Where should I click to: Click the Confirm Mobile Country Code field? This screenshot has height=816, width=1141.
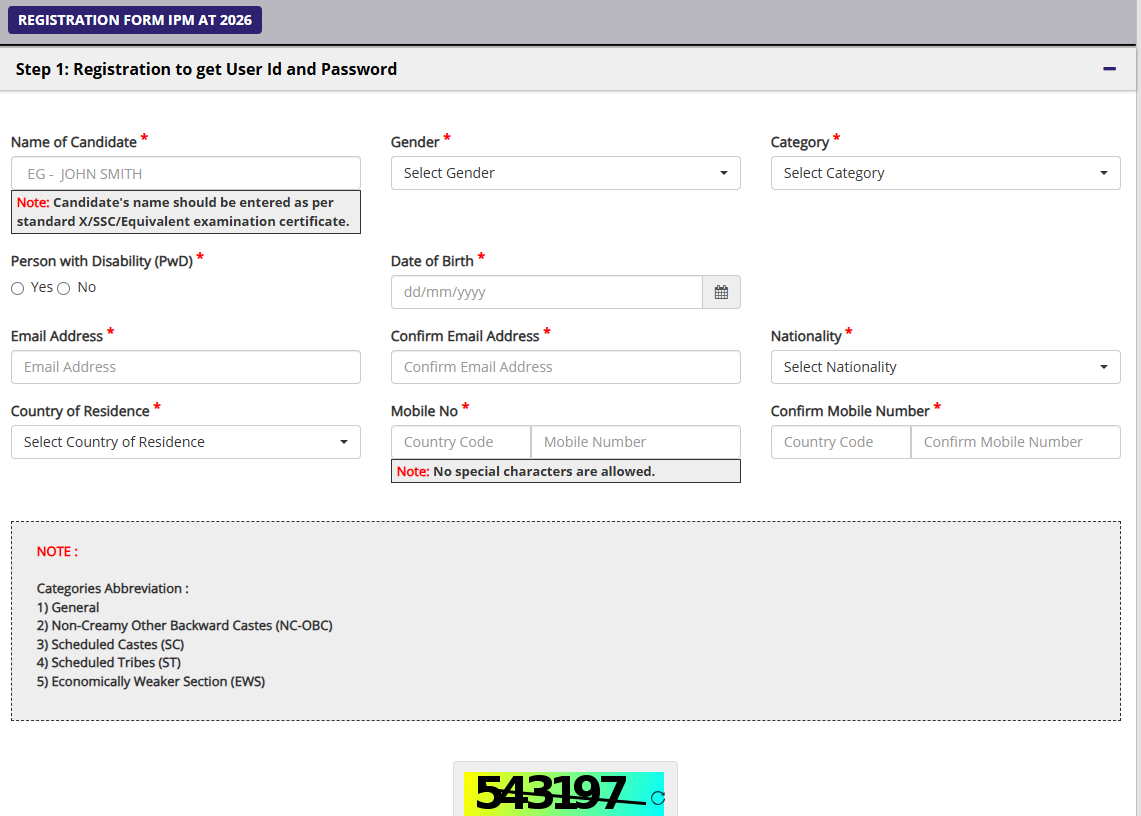840,442
